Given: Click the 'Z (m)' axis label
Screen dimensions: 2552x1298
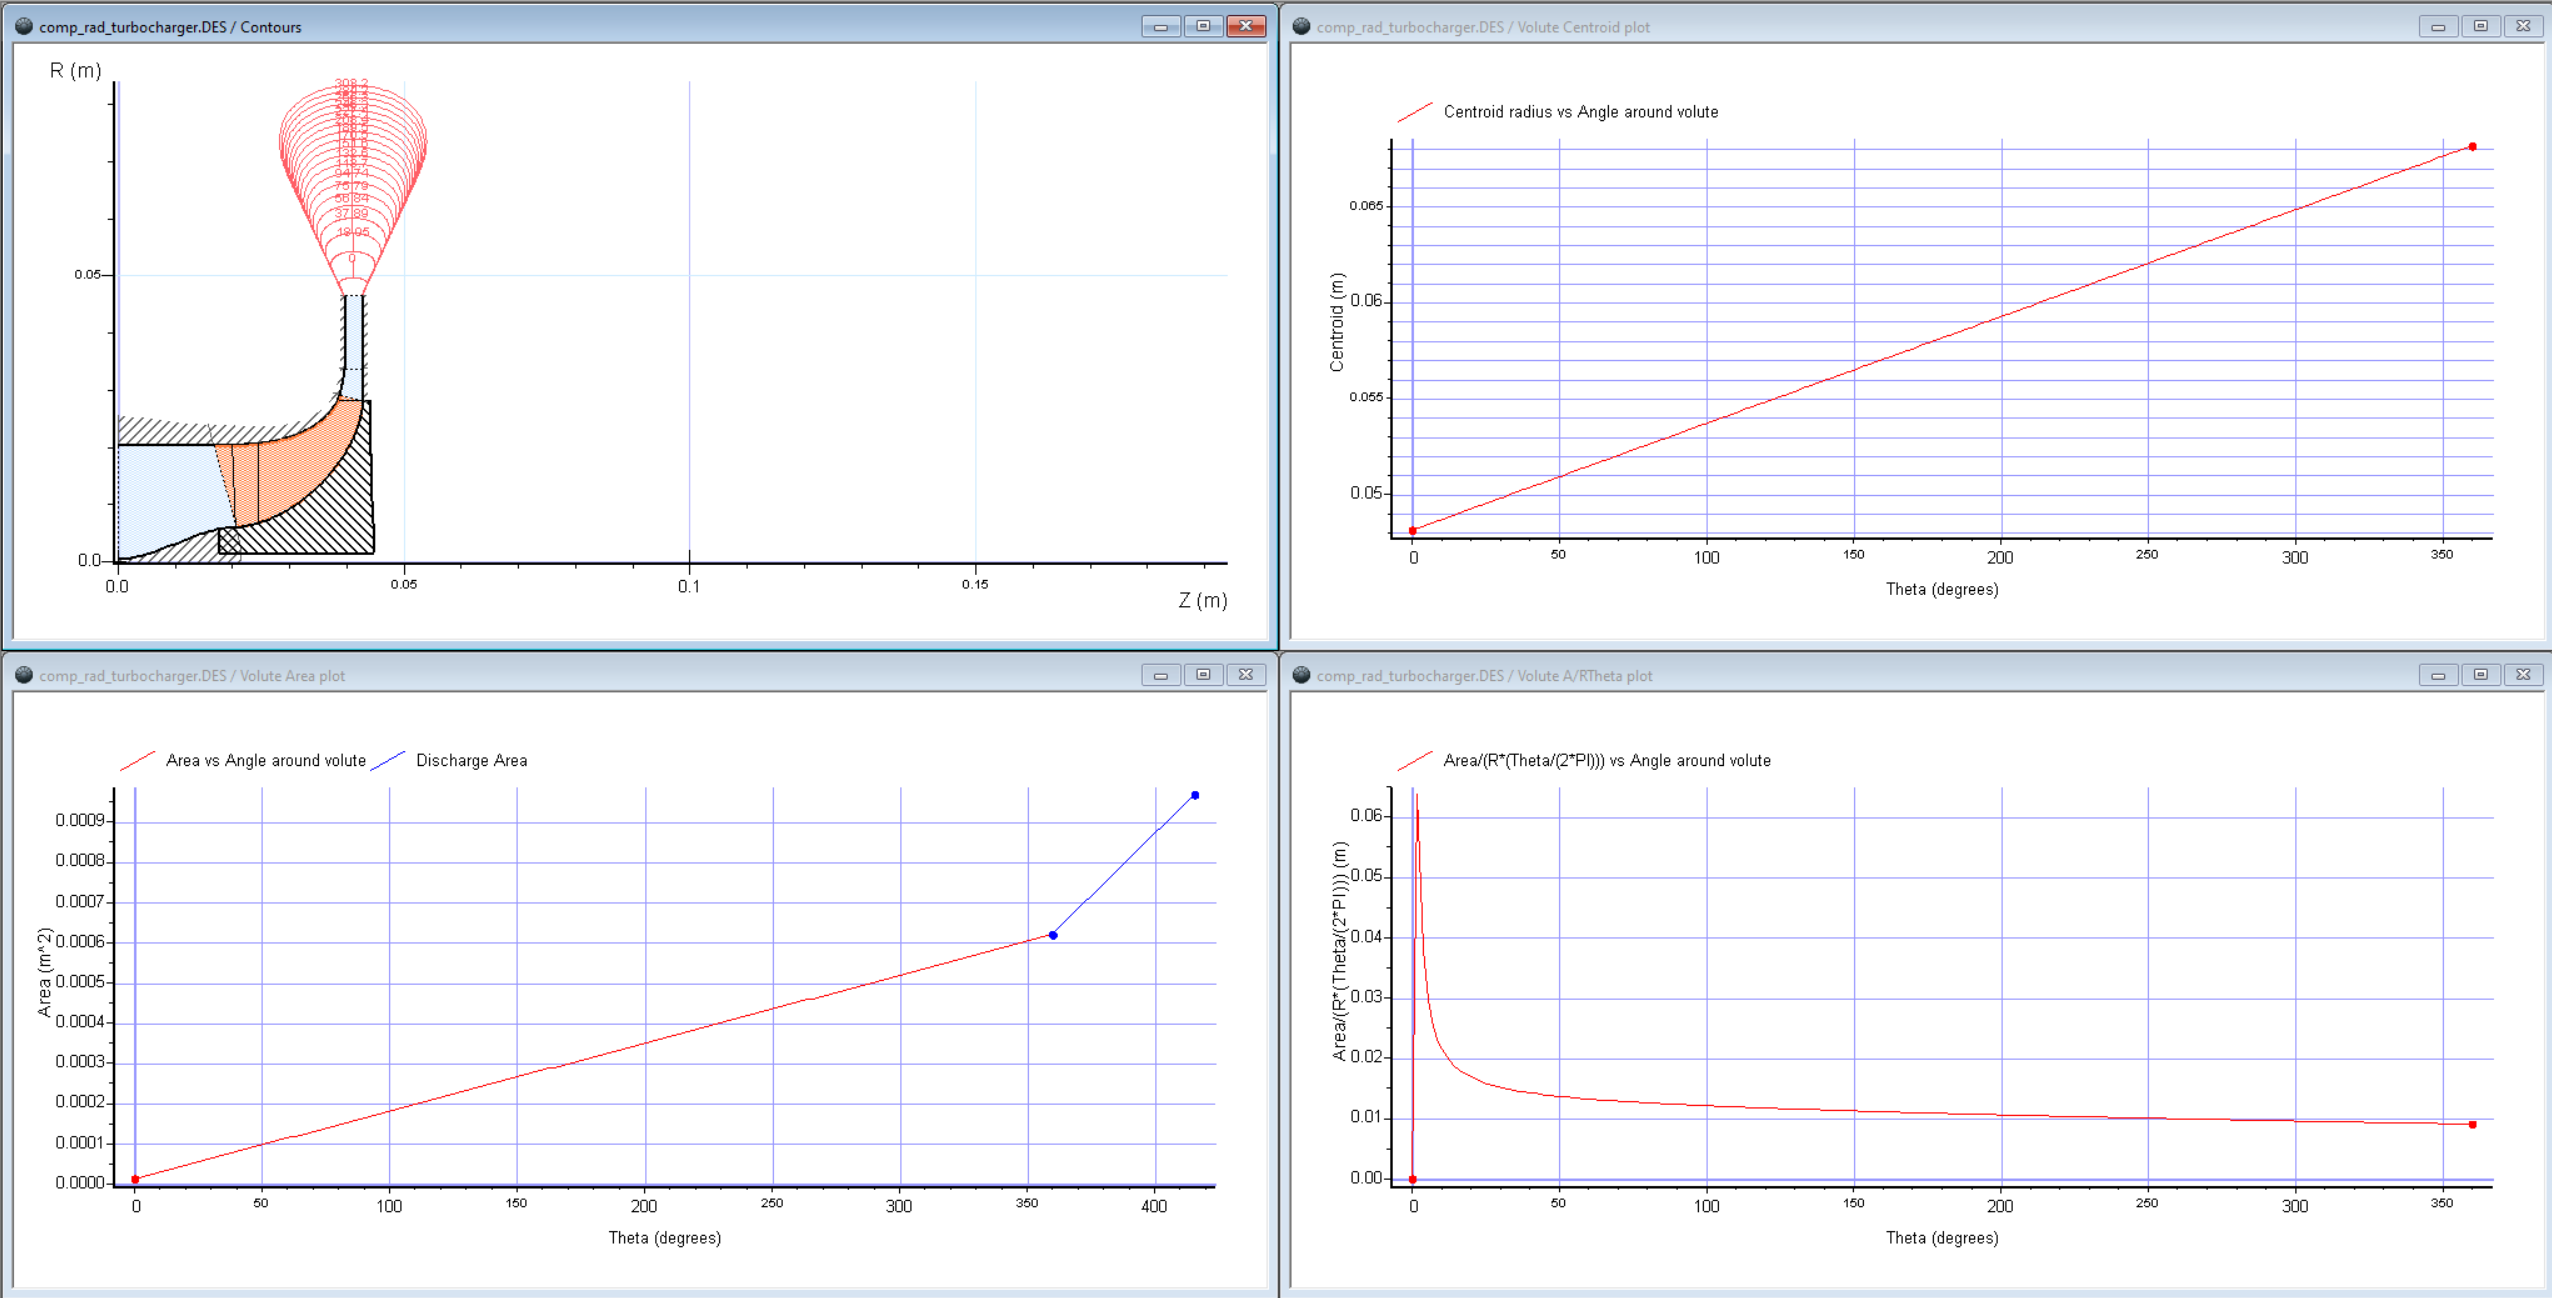Looking at the screenshot, I should (1202, 600).
